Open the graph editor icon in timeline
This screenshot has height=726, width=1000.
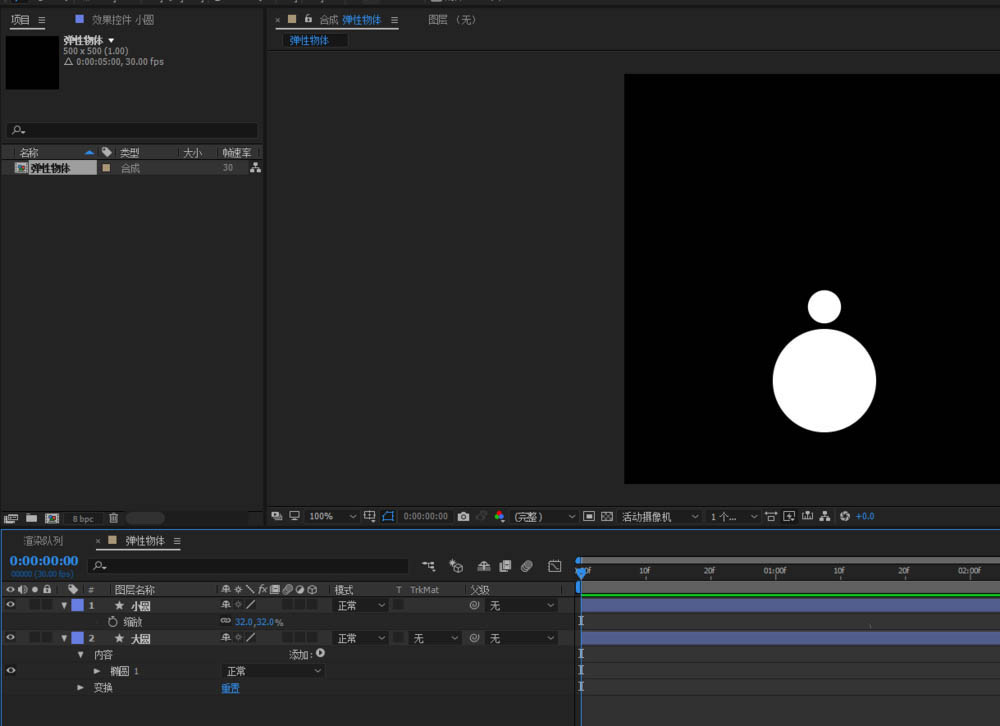tap(555, 566)
